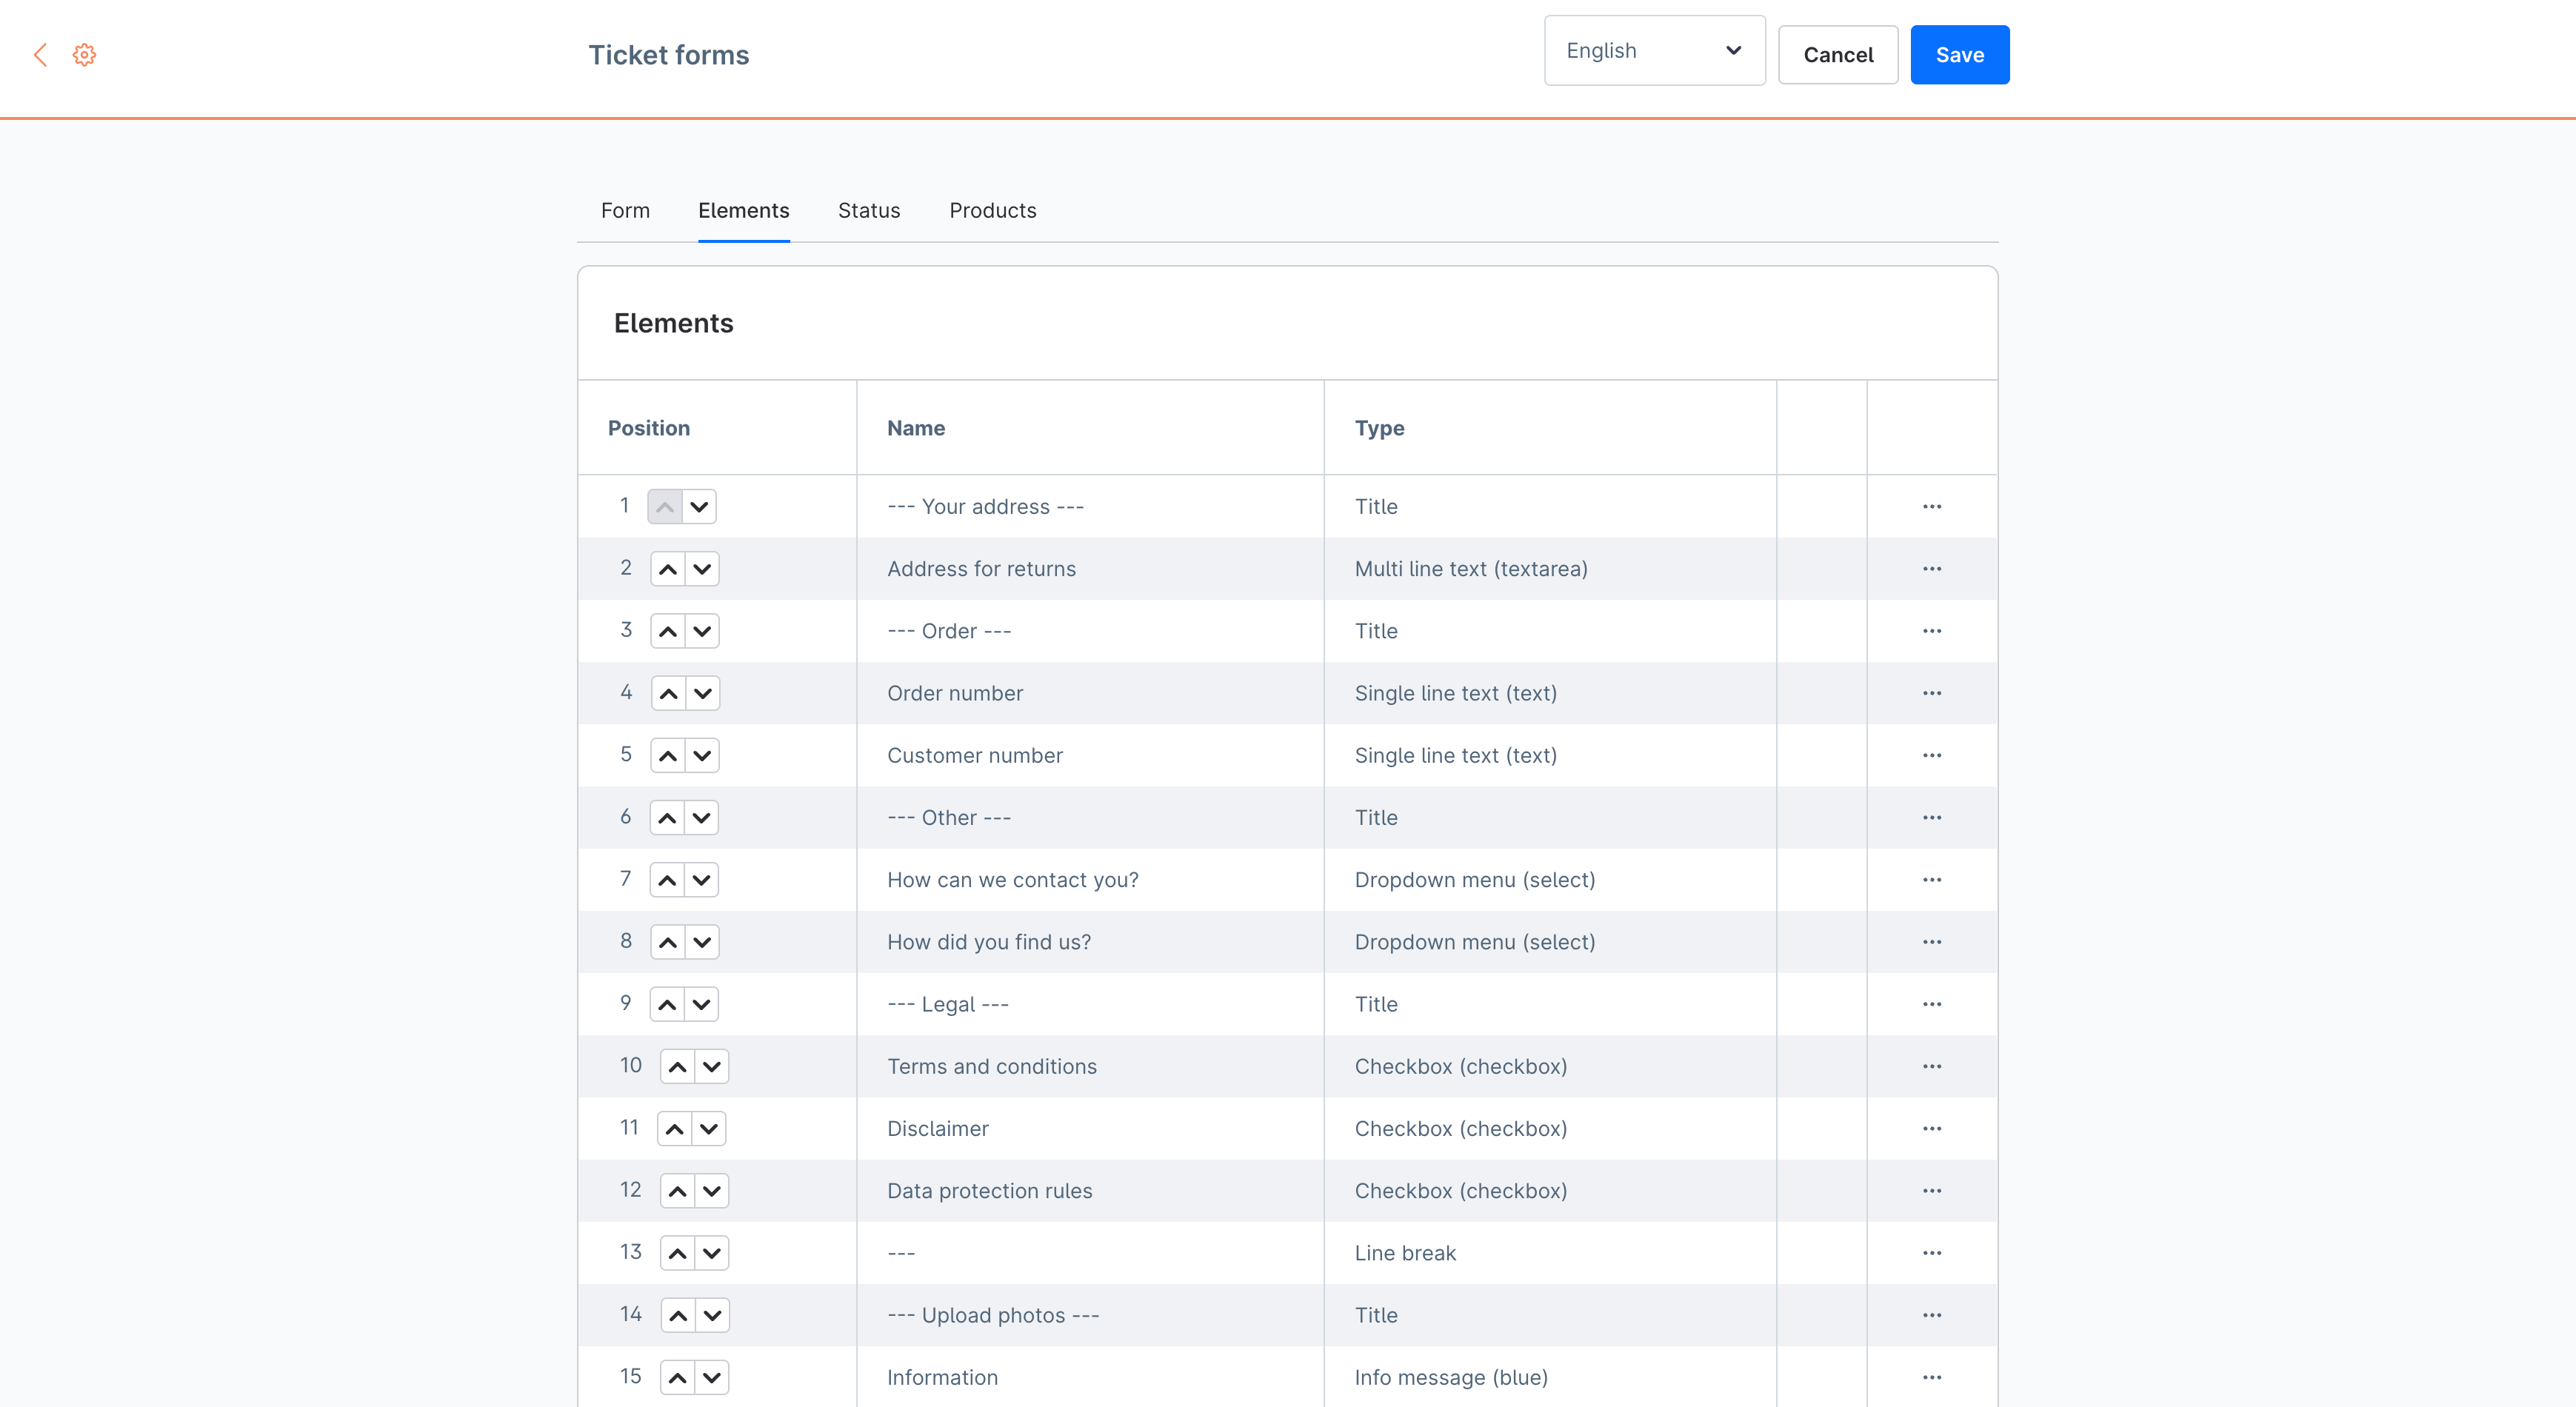This screenshot has width=2576, height=1407.
Task: Move 'How can we contact you?' down
Action: (x=701, y=880)
